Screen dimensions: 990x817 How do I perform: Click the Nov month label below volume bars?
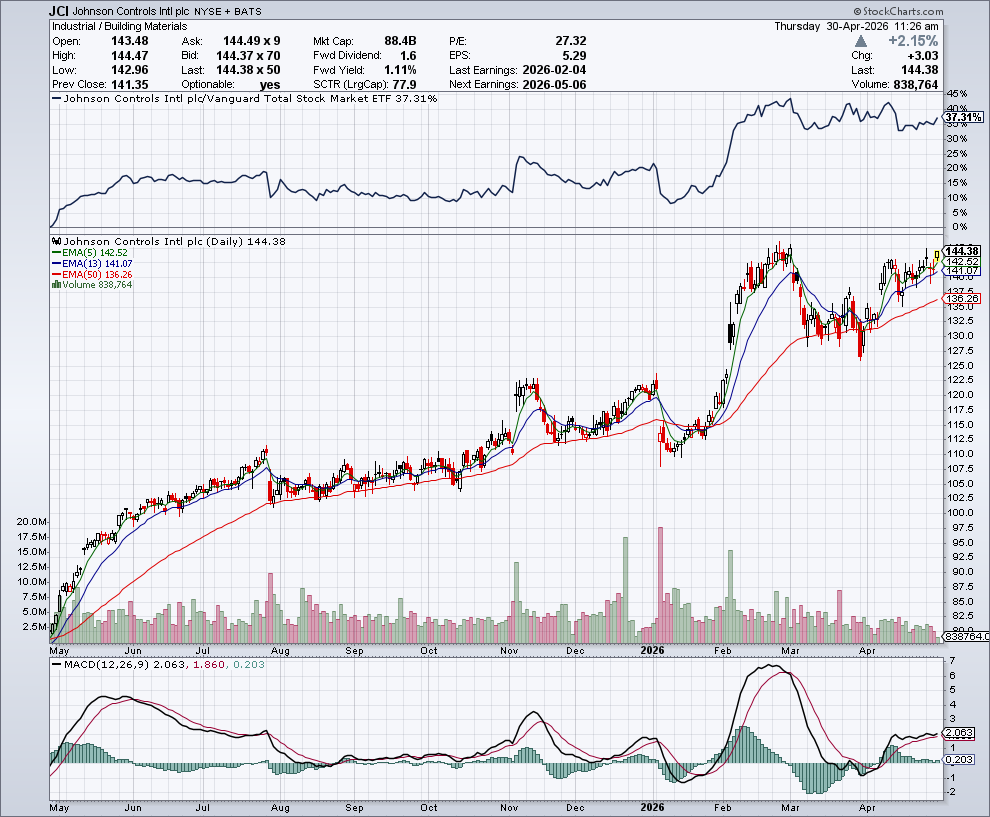click(509, 650)
